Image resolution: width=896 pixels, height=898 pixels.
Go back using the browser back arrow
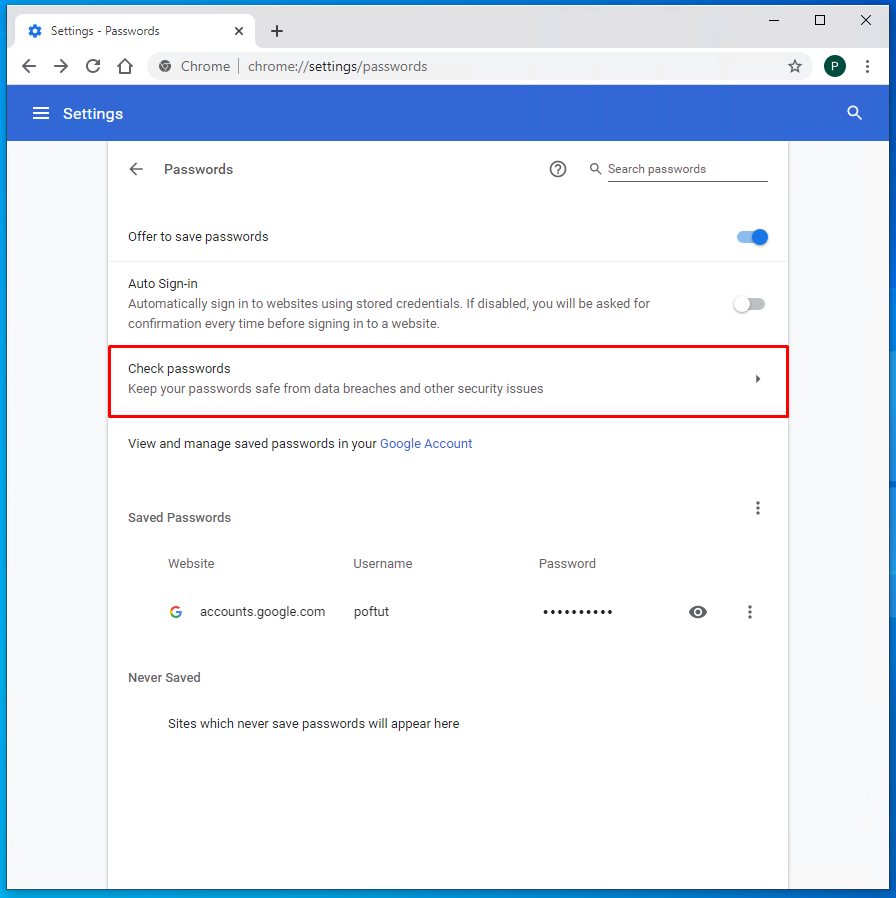(x=29, y=66)
